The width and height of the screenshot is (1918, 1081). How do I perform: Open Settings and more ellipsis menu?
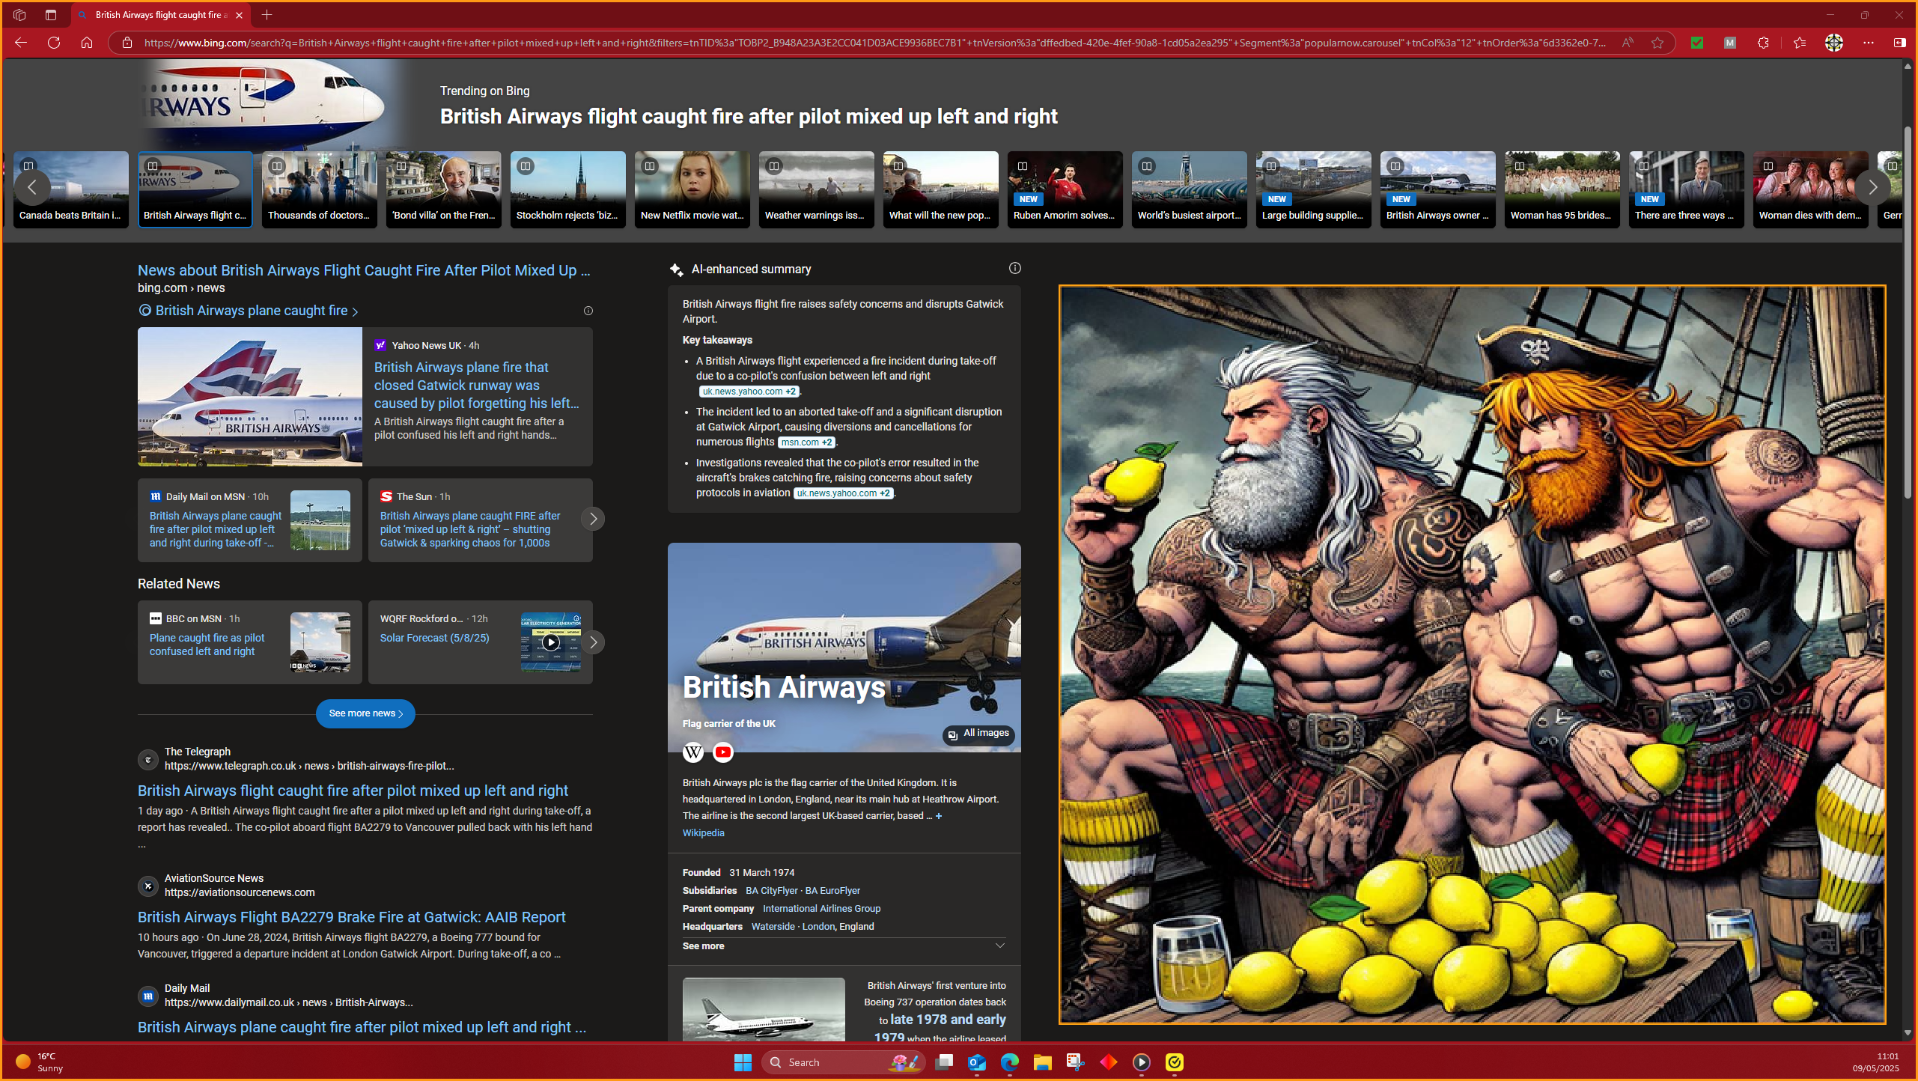pyautogui.click(x=1868, y=42)
